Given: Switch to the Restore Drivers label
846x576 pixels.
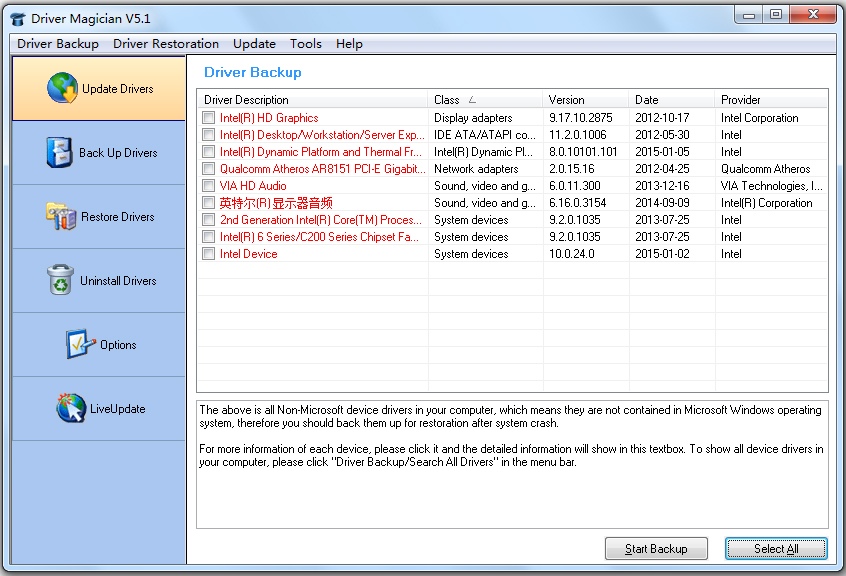Looking at the screenshot, I should point(118,217).
